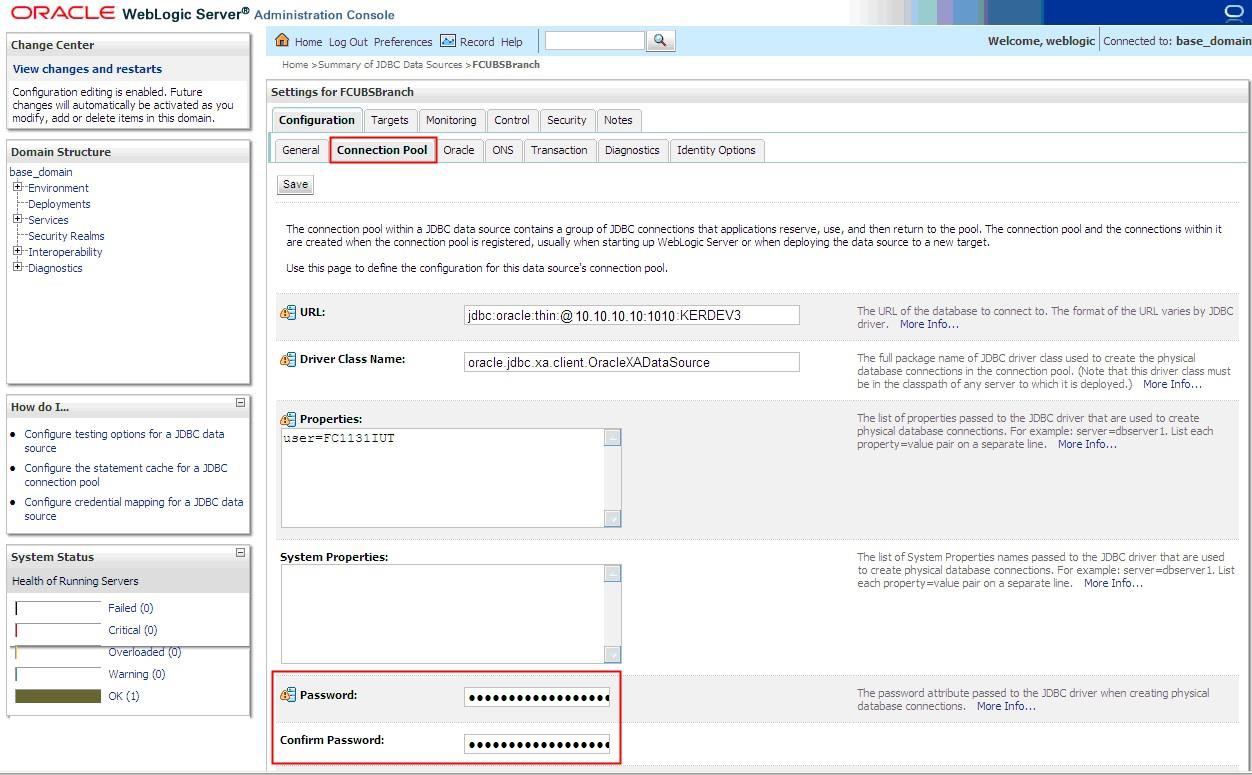The image size is (1252, 775).
Task: Click the Save button
Action: tap(295, 184)
